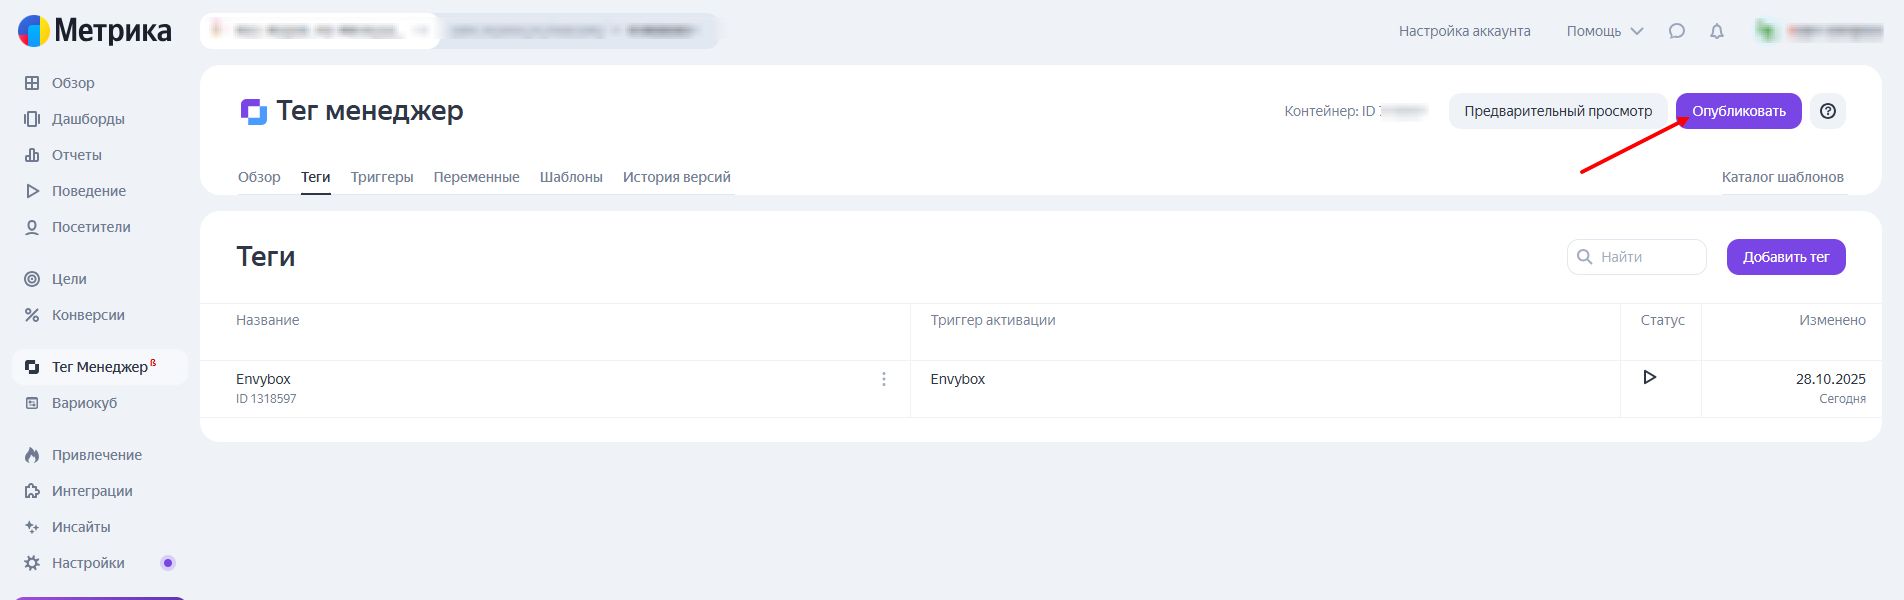Image resolution: width=1904 pixels, height=600 pixels.
Task: Switch to the Триггеры tab
Action: [382, 177]
